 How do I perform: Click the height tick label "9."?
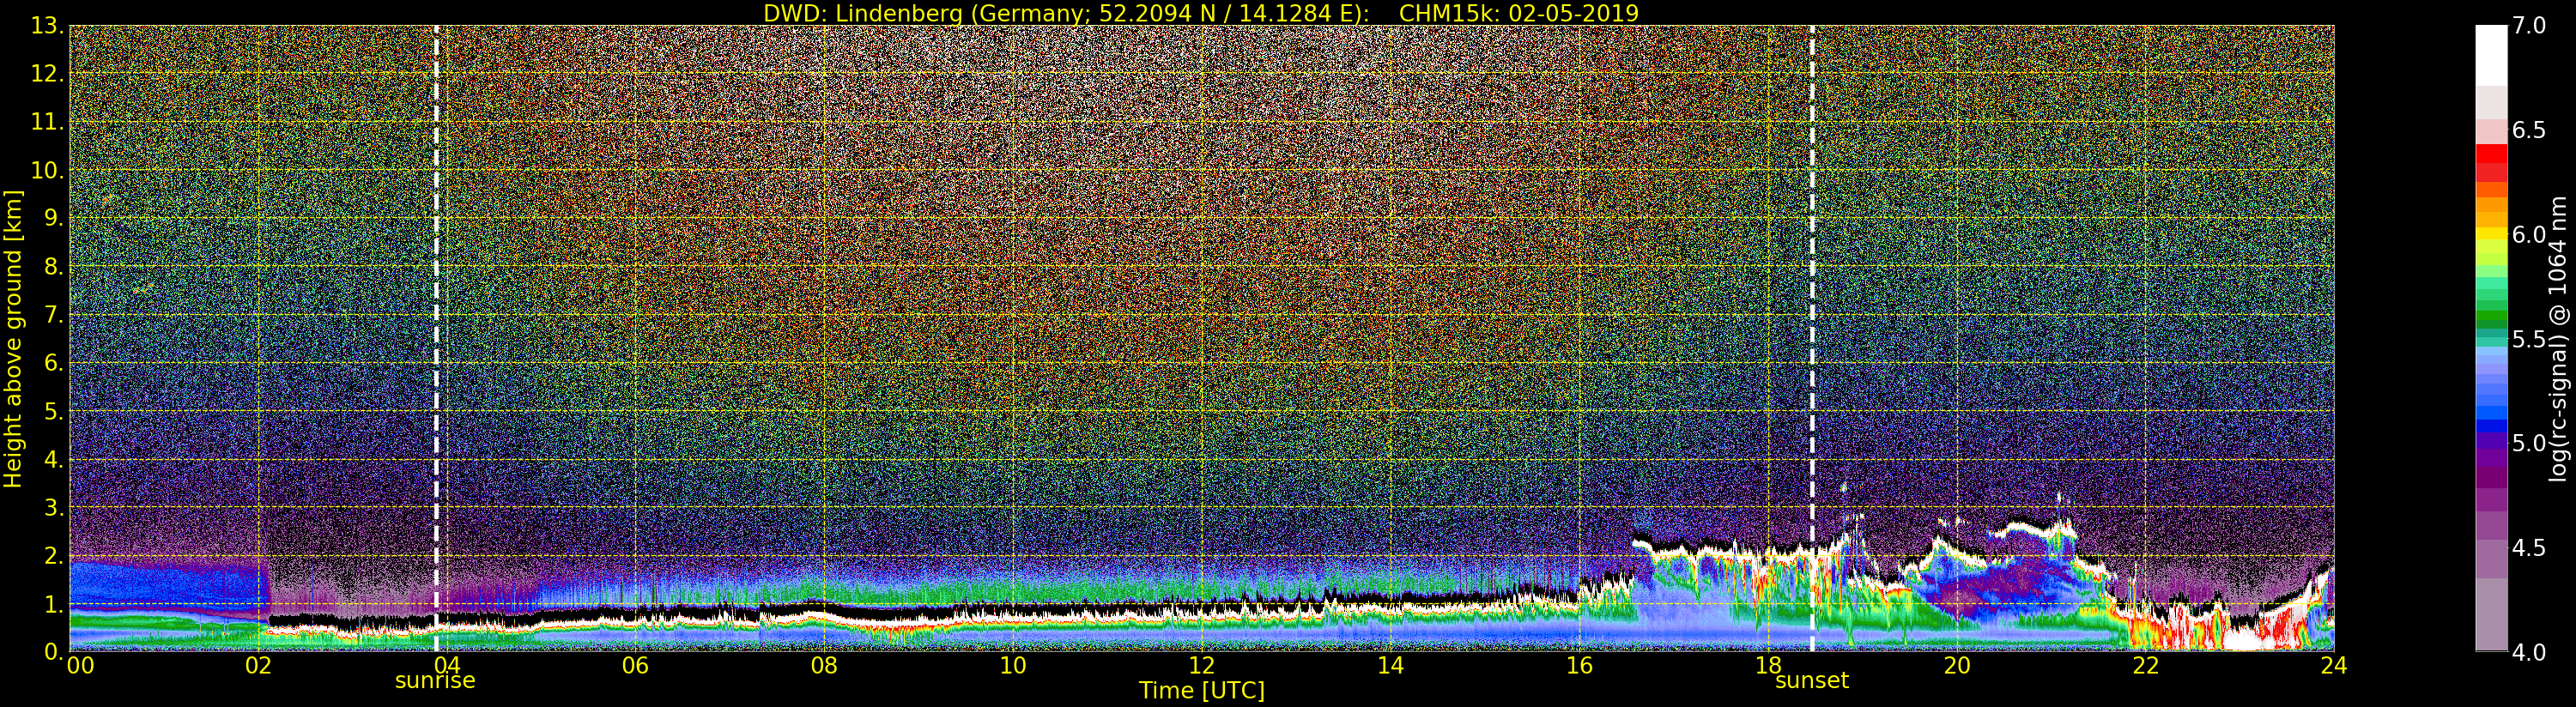[x=54, y=218]
